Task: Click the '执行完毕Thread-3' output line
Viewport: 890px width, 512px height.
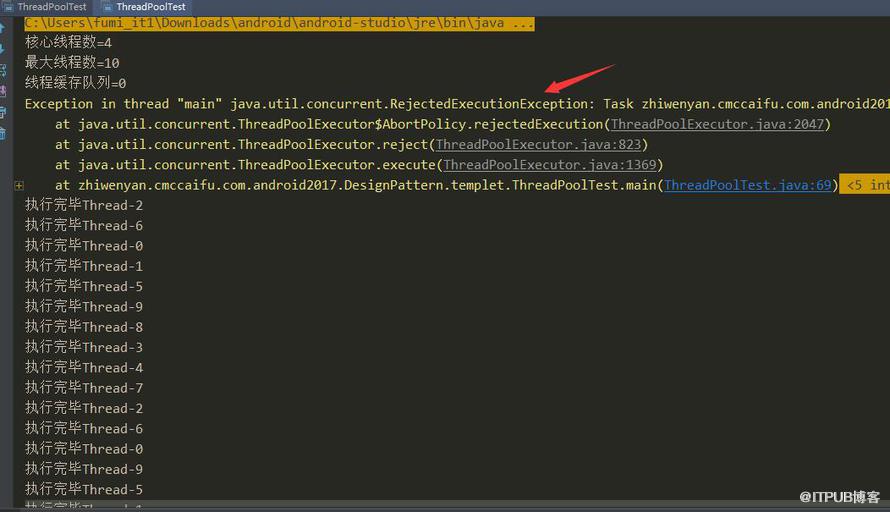Action: [84, 347]
